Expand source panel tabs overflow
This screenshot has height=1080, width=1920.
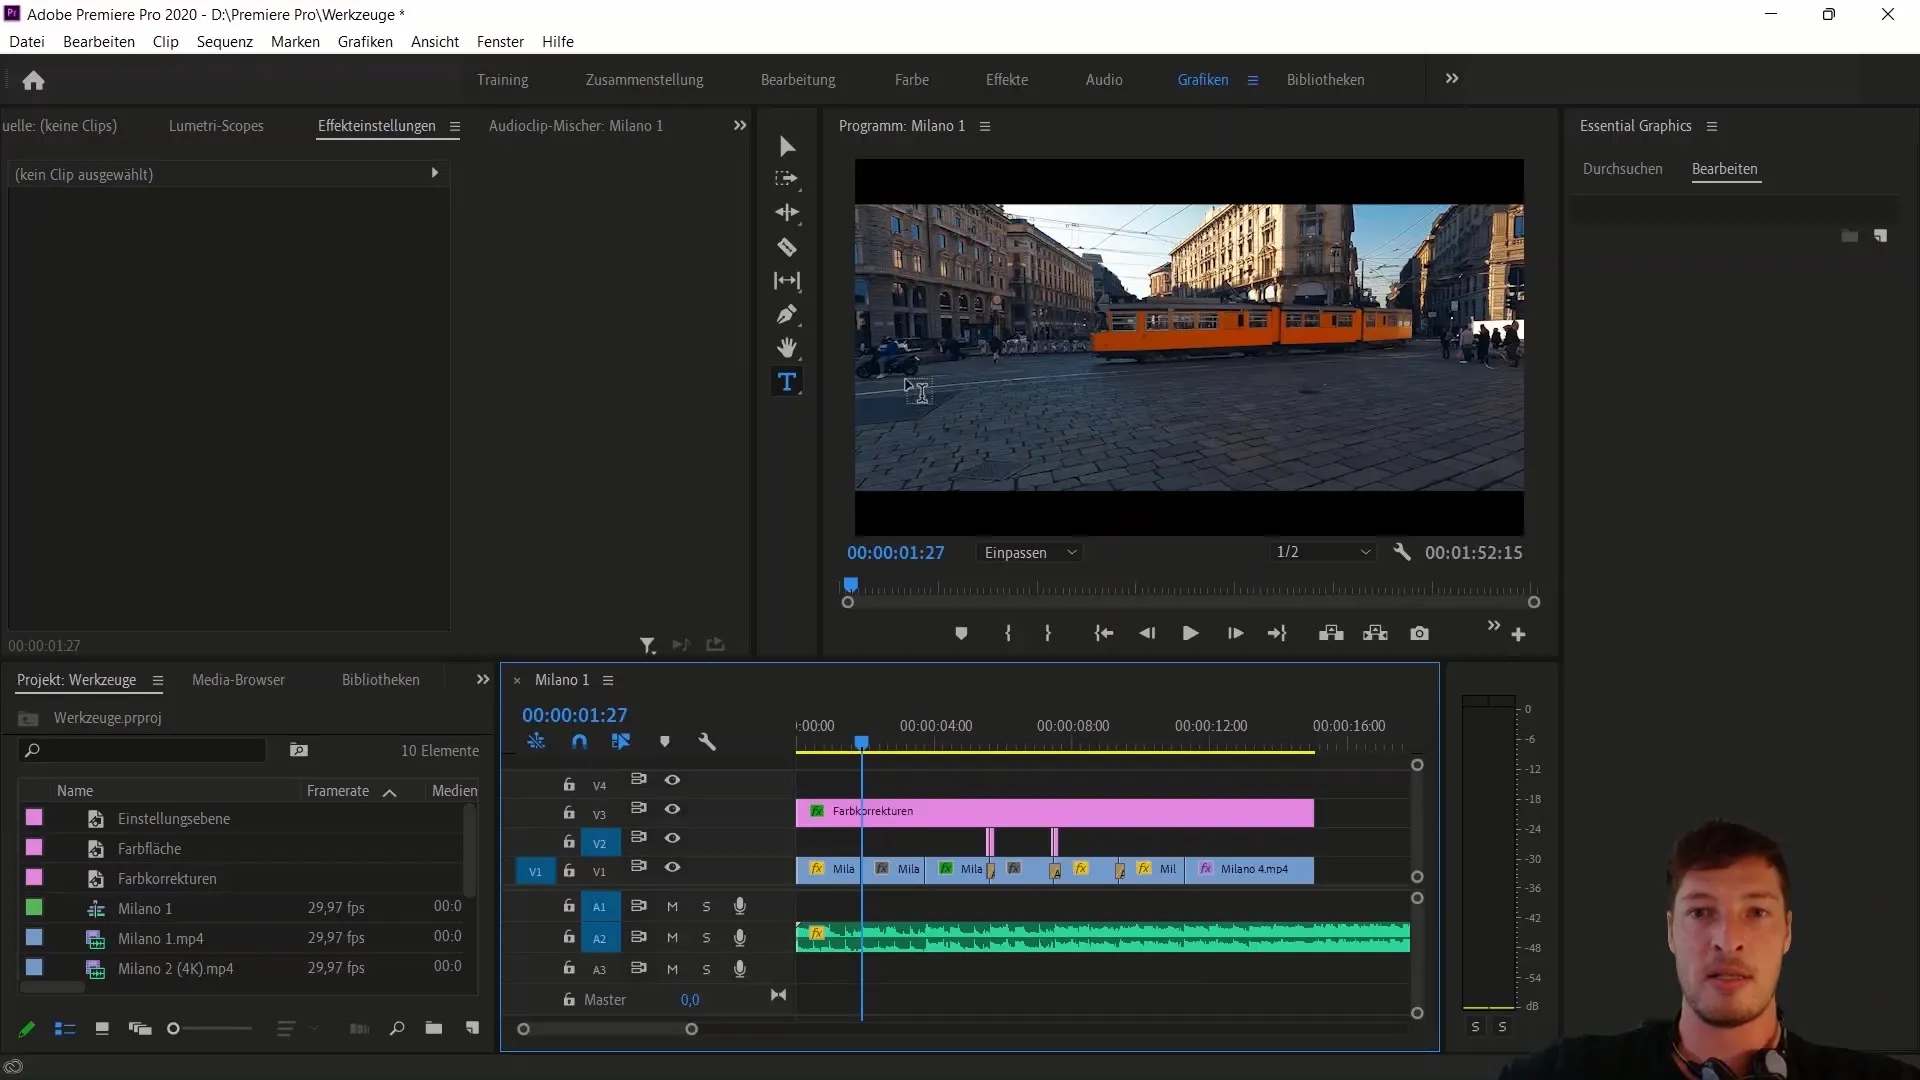740,126
